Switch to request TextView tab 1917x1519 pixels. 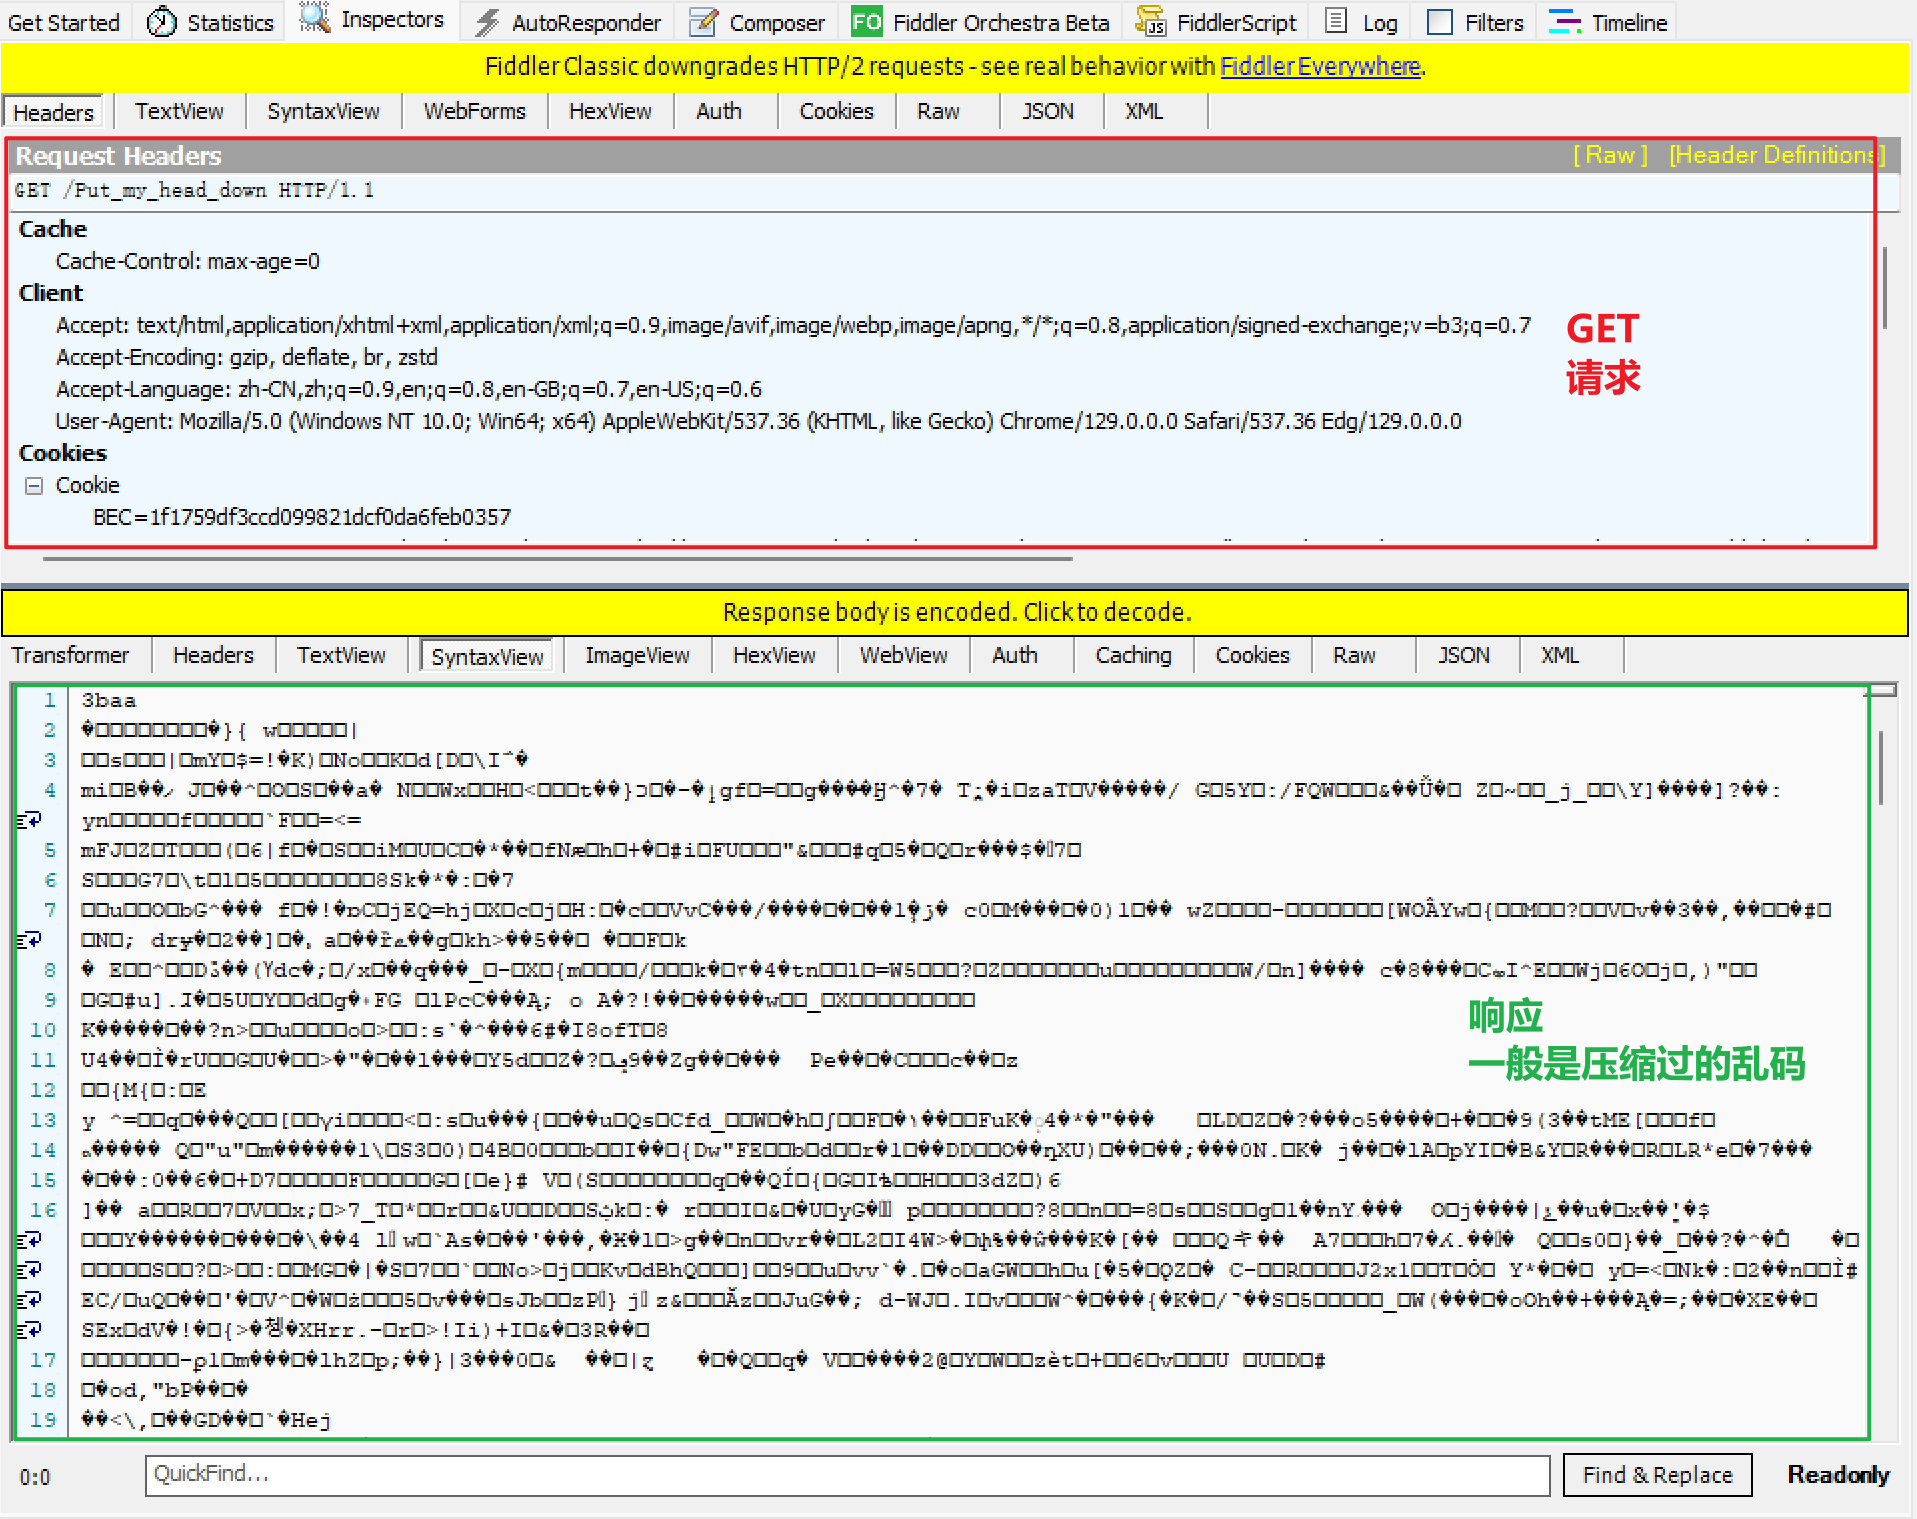tap(180, 111)
